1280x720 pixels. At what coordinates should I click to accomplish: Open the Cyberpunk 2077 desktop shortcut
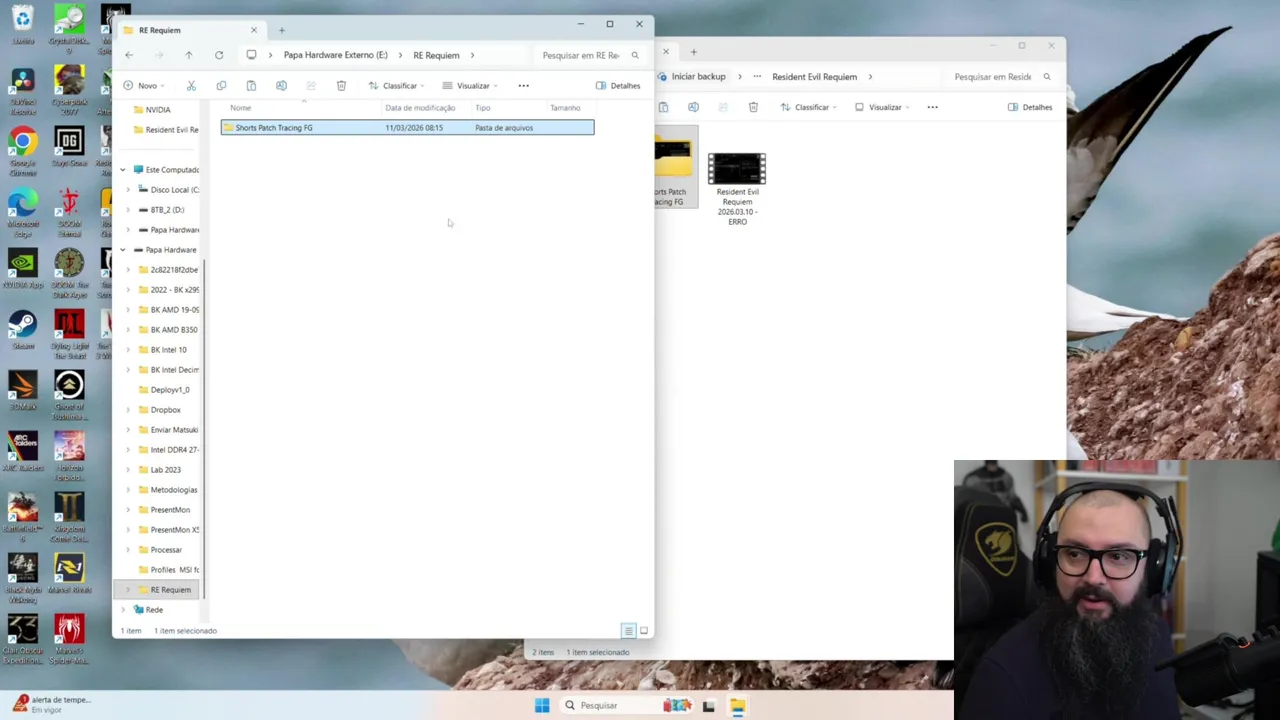click(69, 86)
